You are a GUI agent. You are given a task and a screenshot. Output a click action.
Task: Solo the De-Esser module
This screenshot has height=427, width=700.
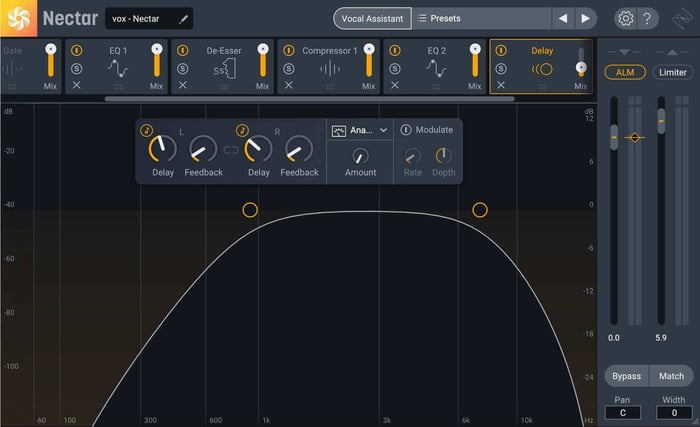click(x=183, y=68)
